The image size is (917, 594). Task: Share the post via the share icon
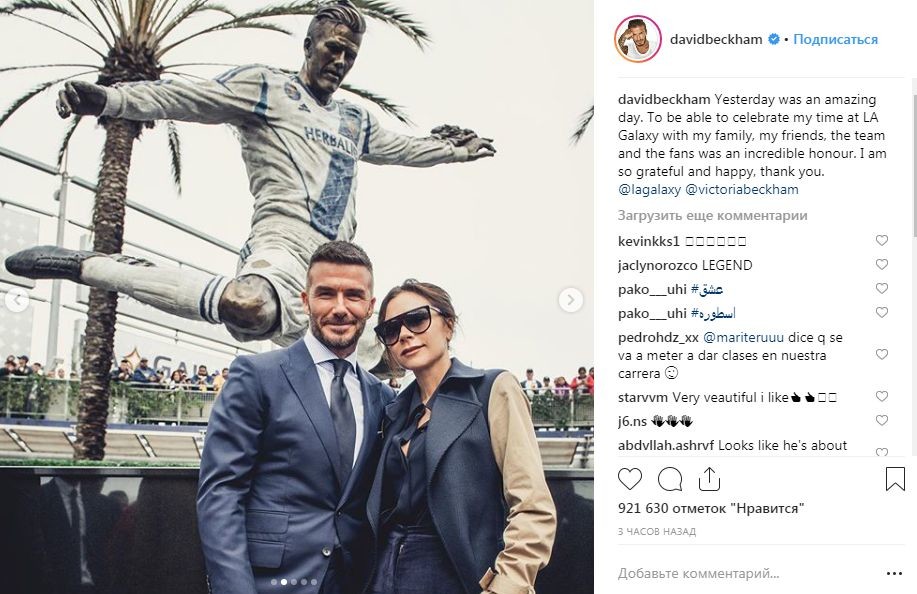[709, 479]
